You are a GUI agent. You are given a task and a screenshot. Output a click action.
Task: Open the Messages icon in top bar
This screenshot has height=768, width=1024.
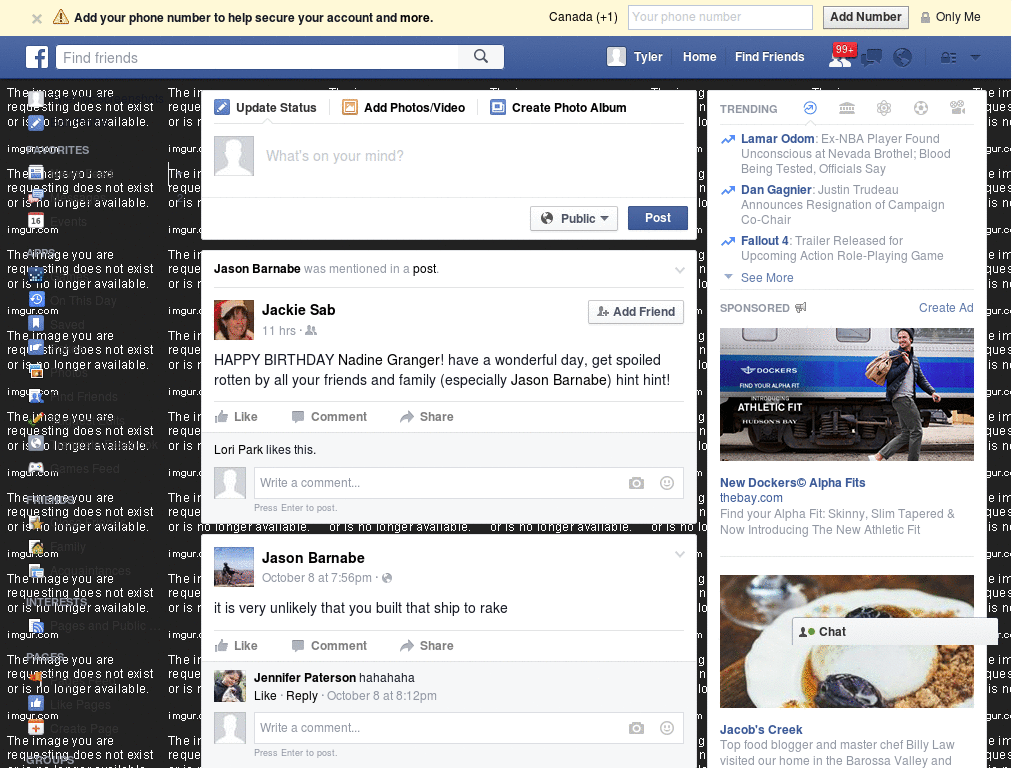tap(872, 57)
